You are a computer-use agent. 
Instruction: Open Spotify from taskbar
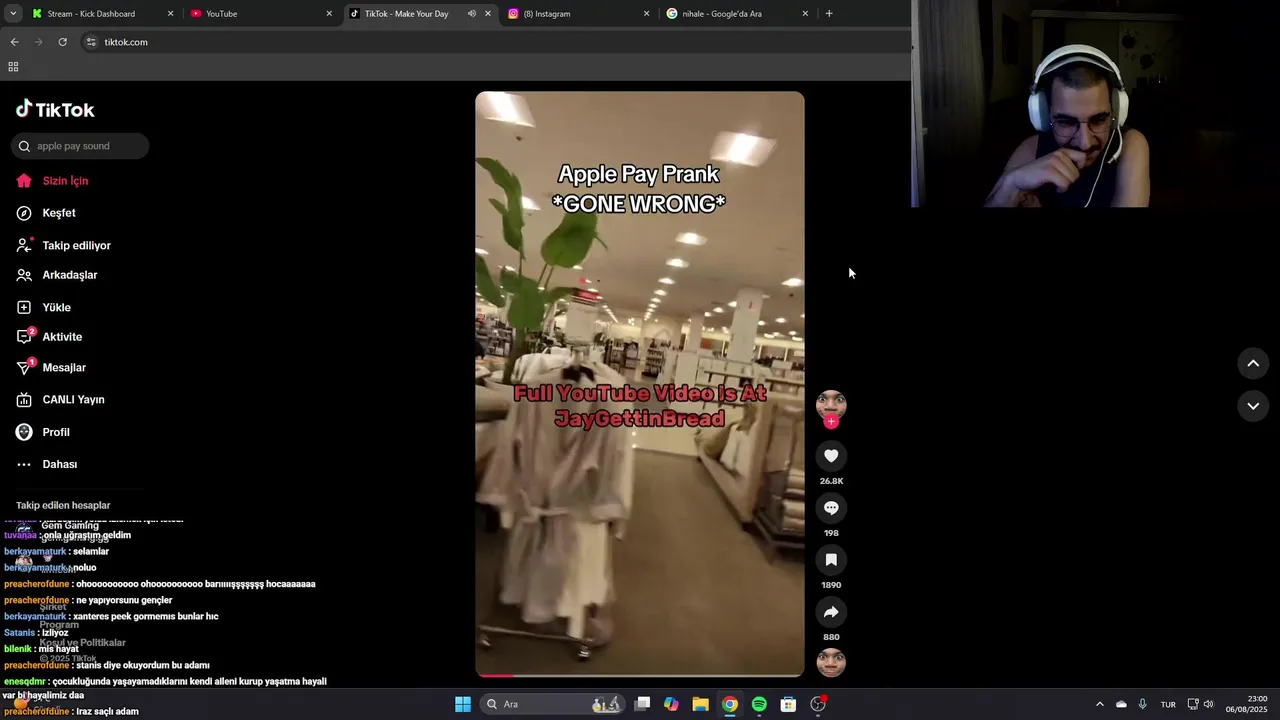click(x=759, y=704)
